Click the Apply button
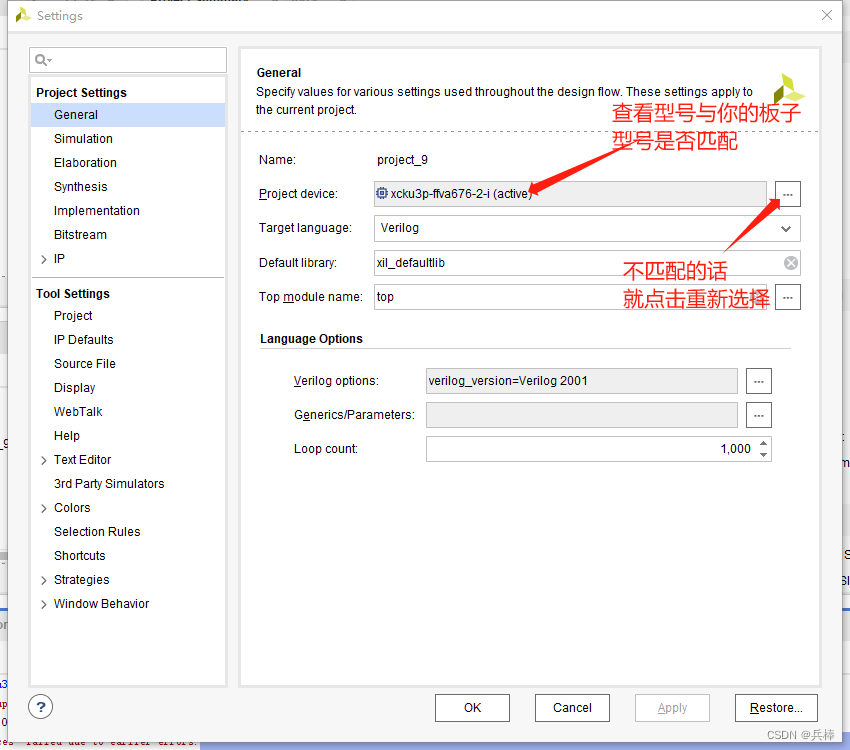Image resolution: width=850 pixels, height=750 pixels. [672, 708]
